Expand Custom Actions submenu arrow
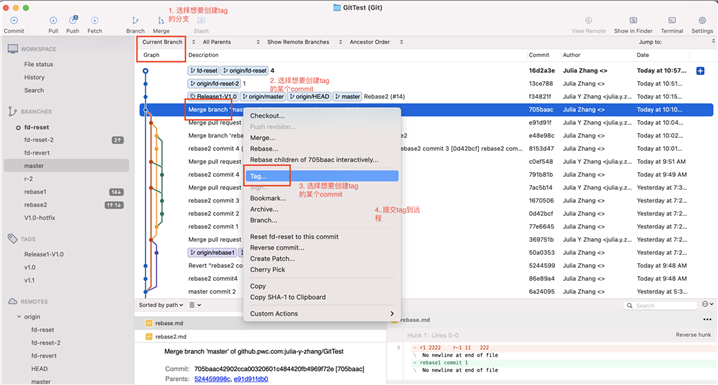This screenshot has width=718, height=385. tap(392, 314)
